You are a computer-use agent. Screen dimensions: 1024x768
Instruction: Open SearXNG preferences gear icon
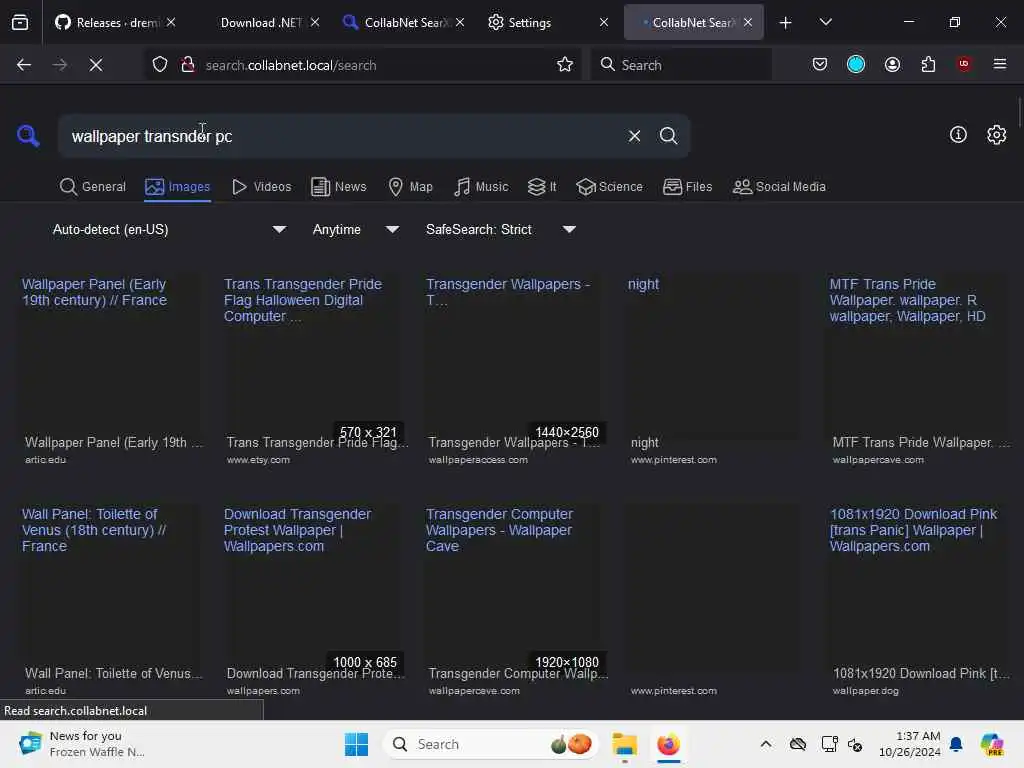pyautogui.click(x=997, y=135)
